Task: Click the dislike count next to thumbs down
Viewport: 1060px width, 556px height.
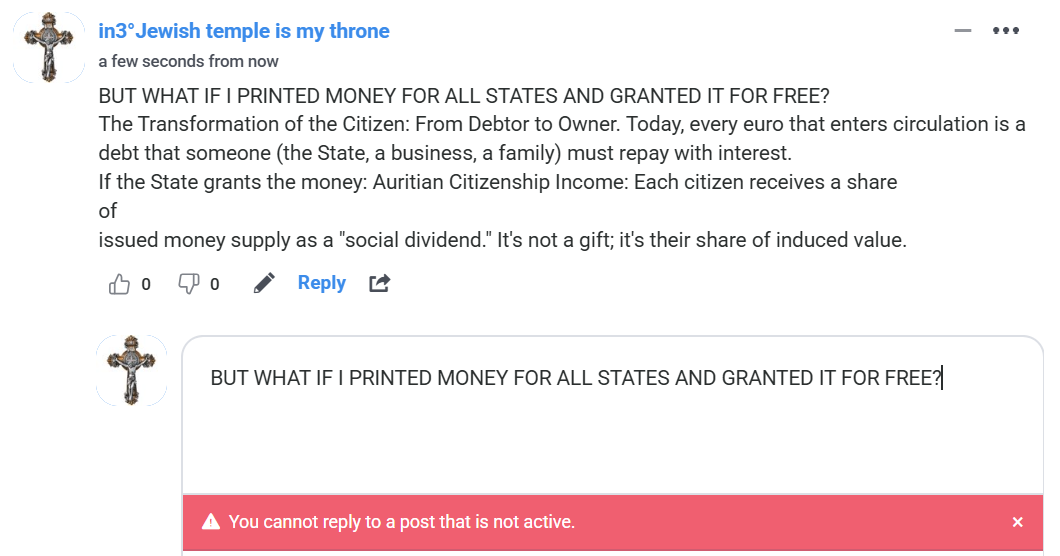Action: click(214, 284)
